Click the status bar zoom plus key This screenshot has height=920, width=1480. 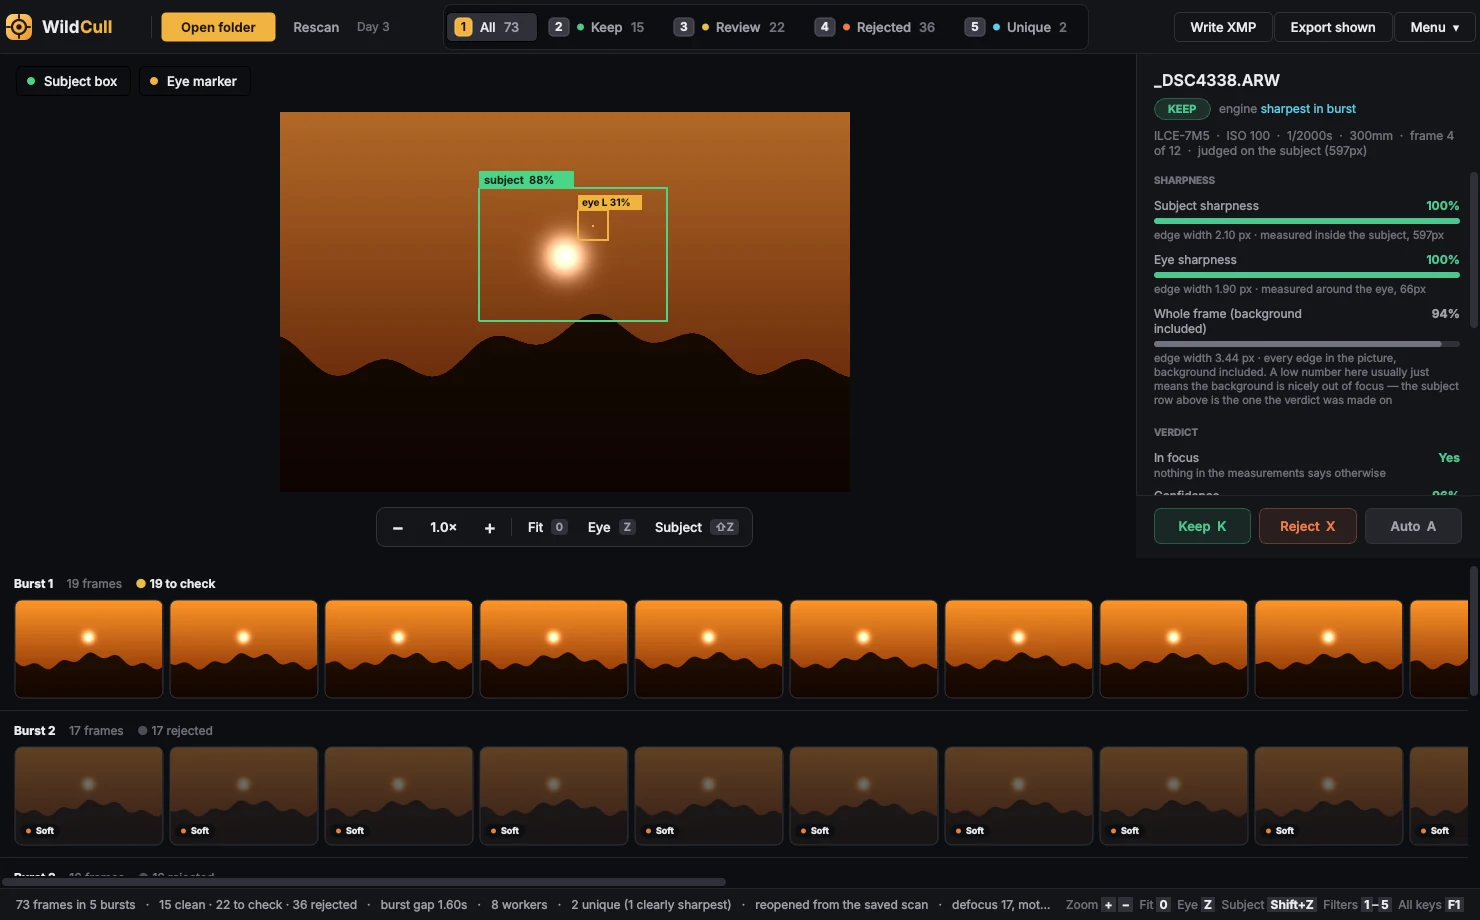pos(1108,904)
